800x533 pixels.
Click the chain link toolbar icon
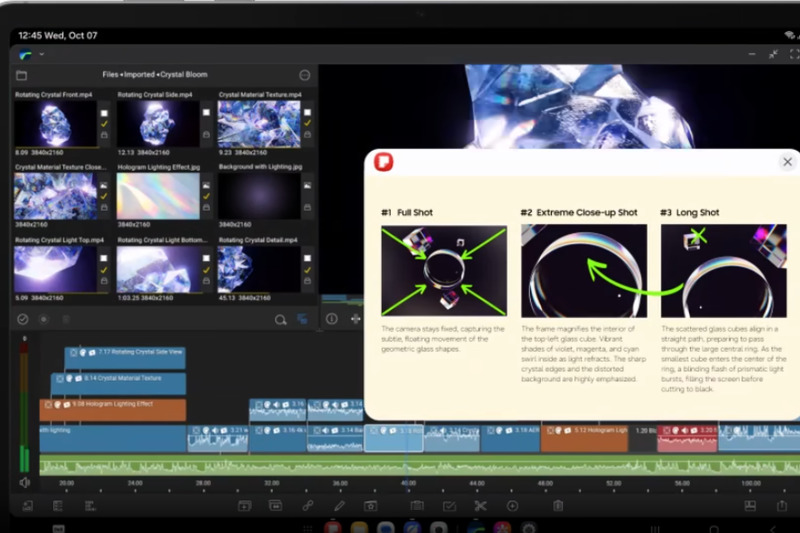[308, 505]
